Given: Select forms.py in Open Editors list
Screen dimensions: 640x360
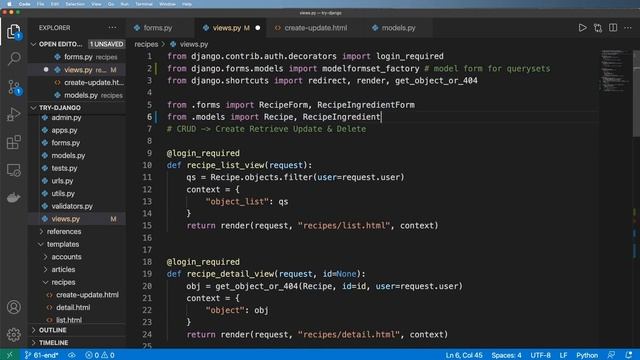Looking at the screenshot, I should (78, 57).
